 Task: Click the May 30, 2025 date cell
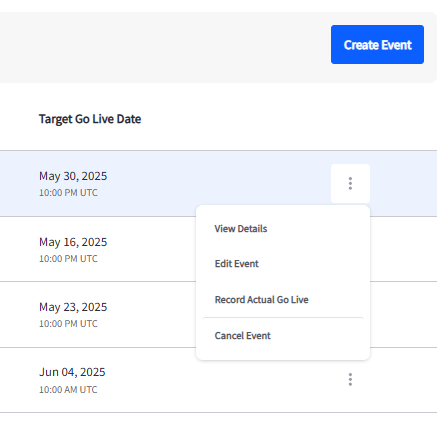[73, 176]
